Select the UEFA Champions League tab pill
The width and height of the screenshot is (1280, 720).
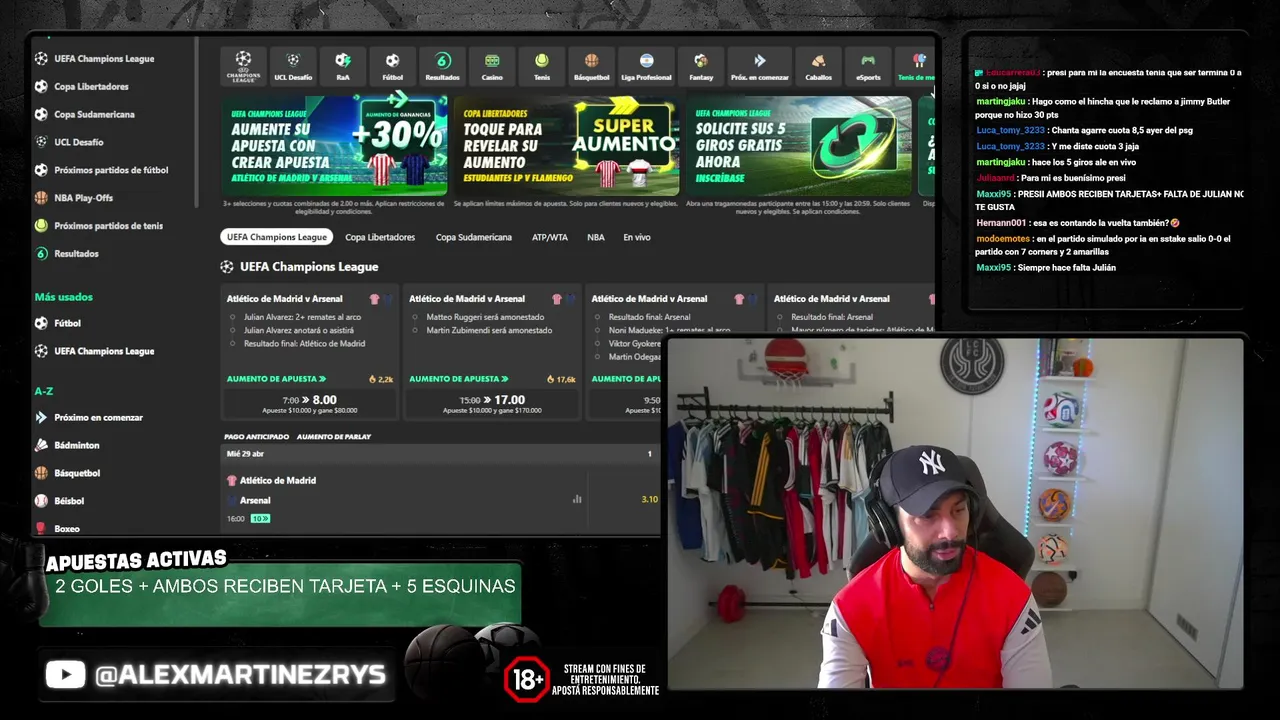point(277,237)
